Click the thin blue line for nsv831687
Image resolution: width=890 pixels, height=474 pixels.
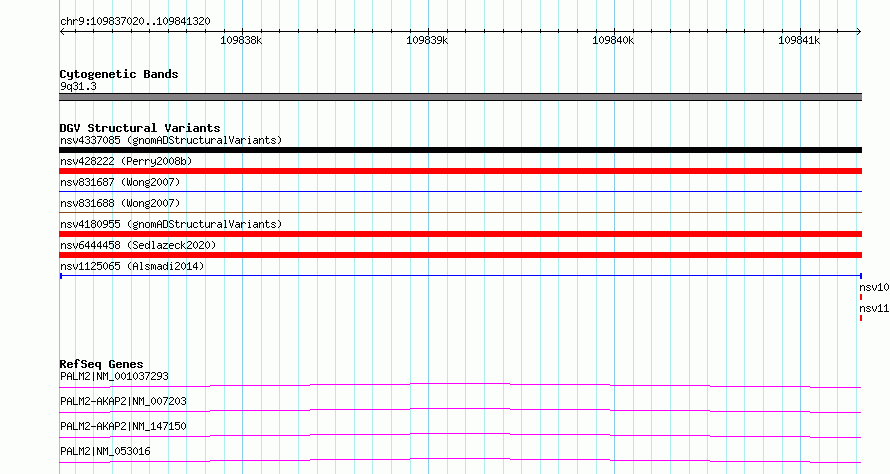(x=460, y=192)
